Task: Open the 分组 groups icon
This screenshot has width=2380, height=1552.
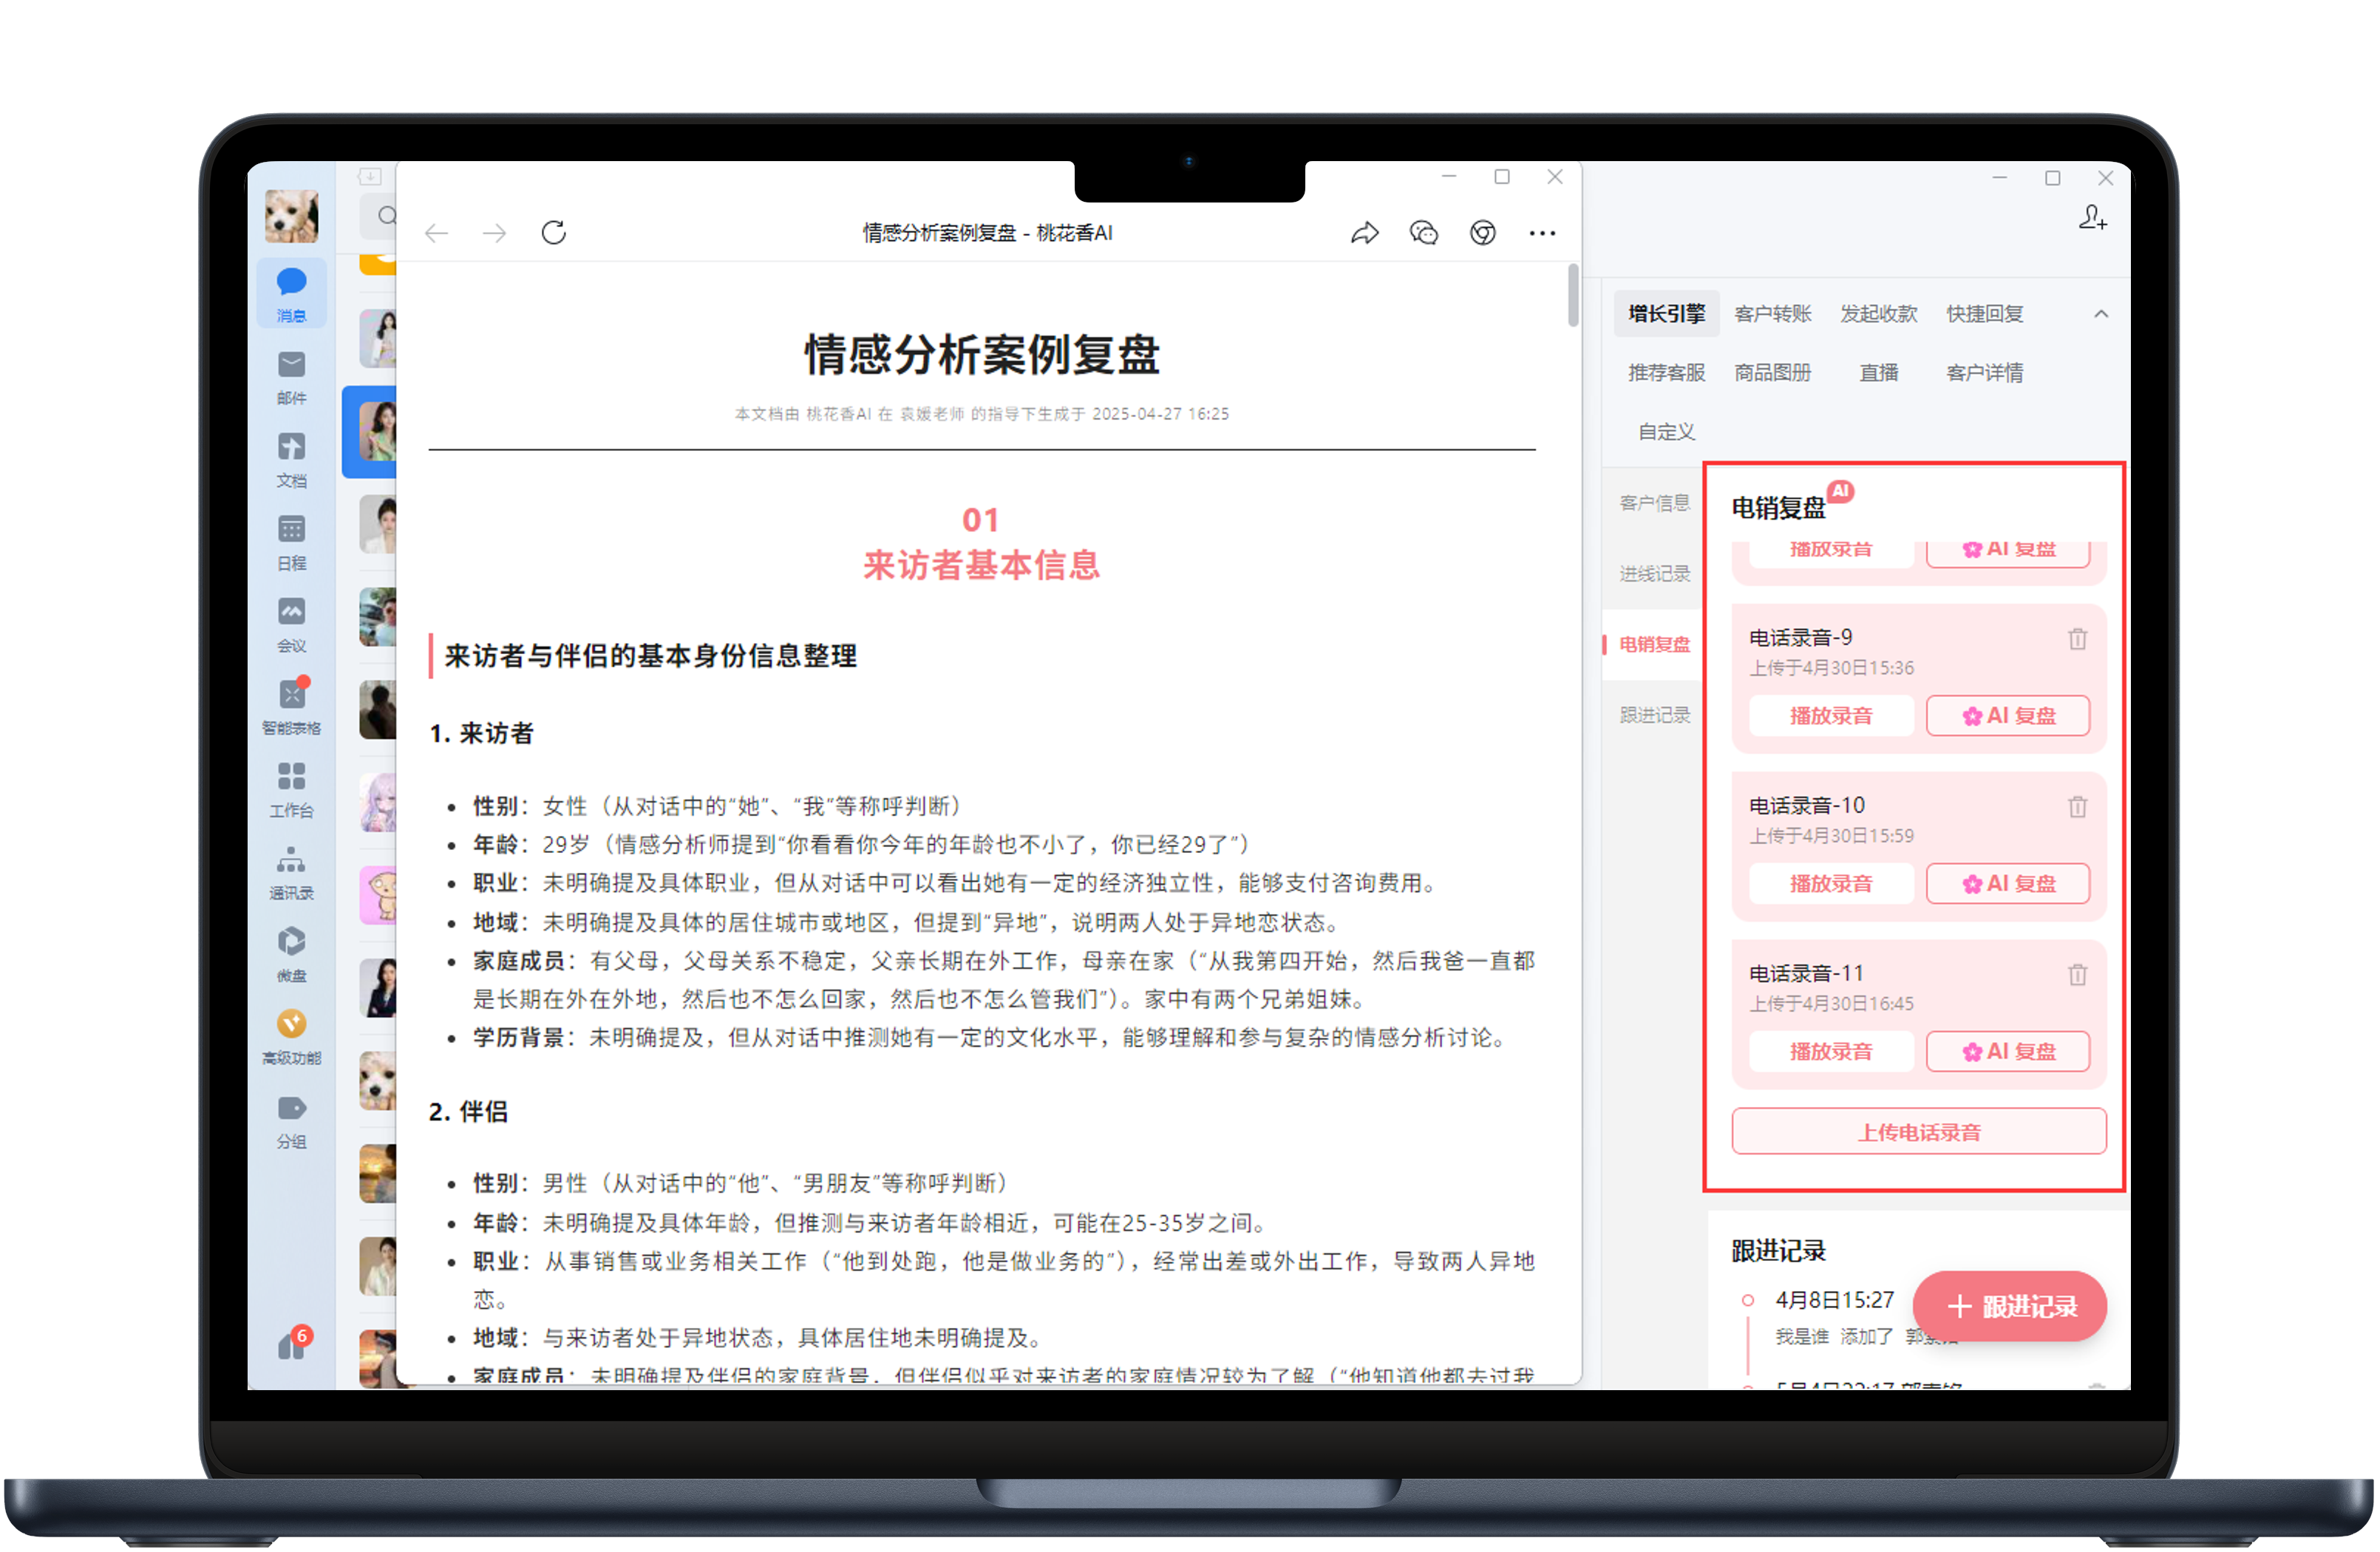Action: click(291, 1121)
